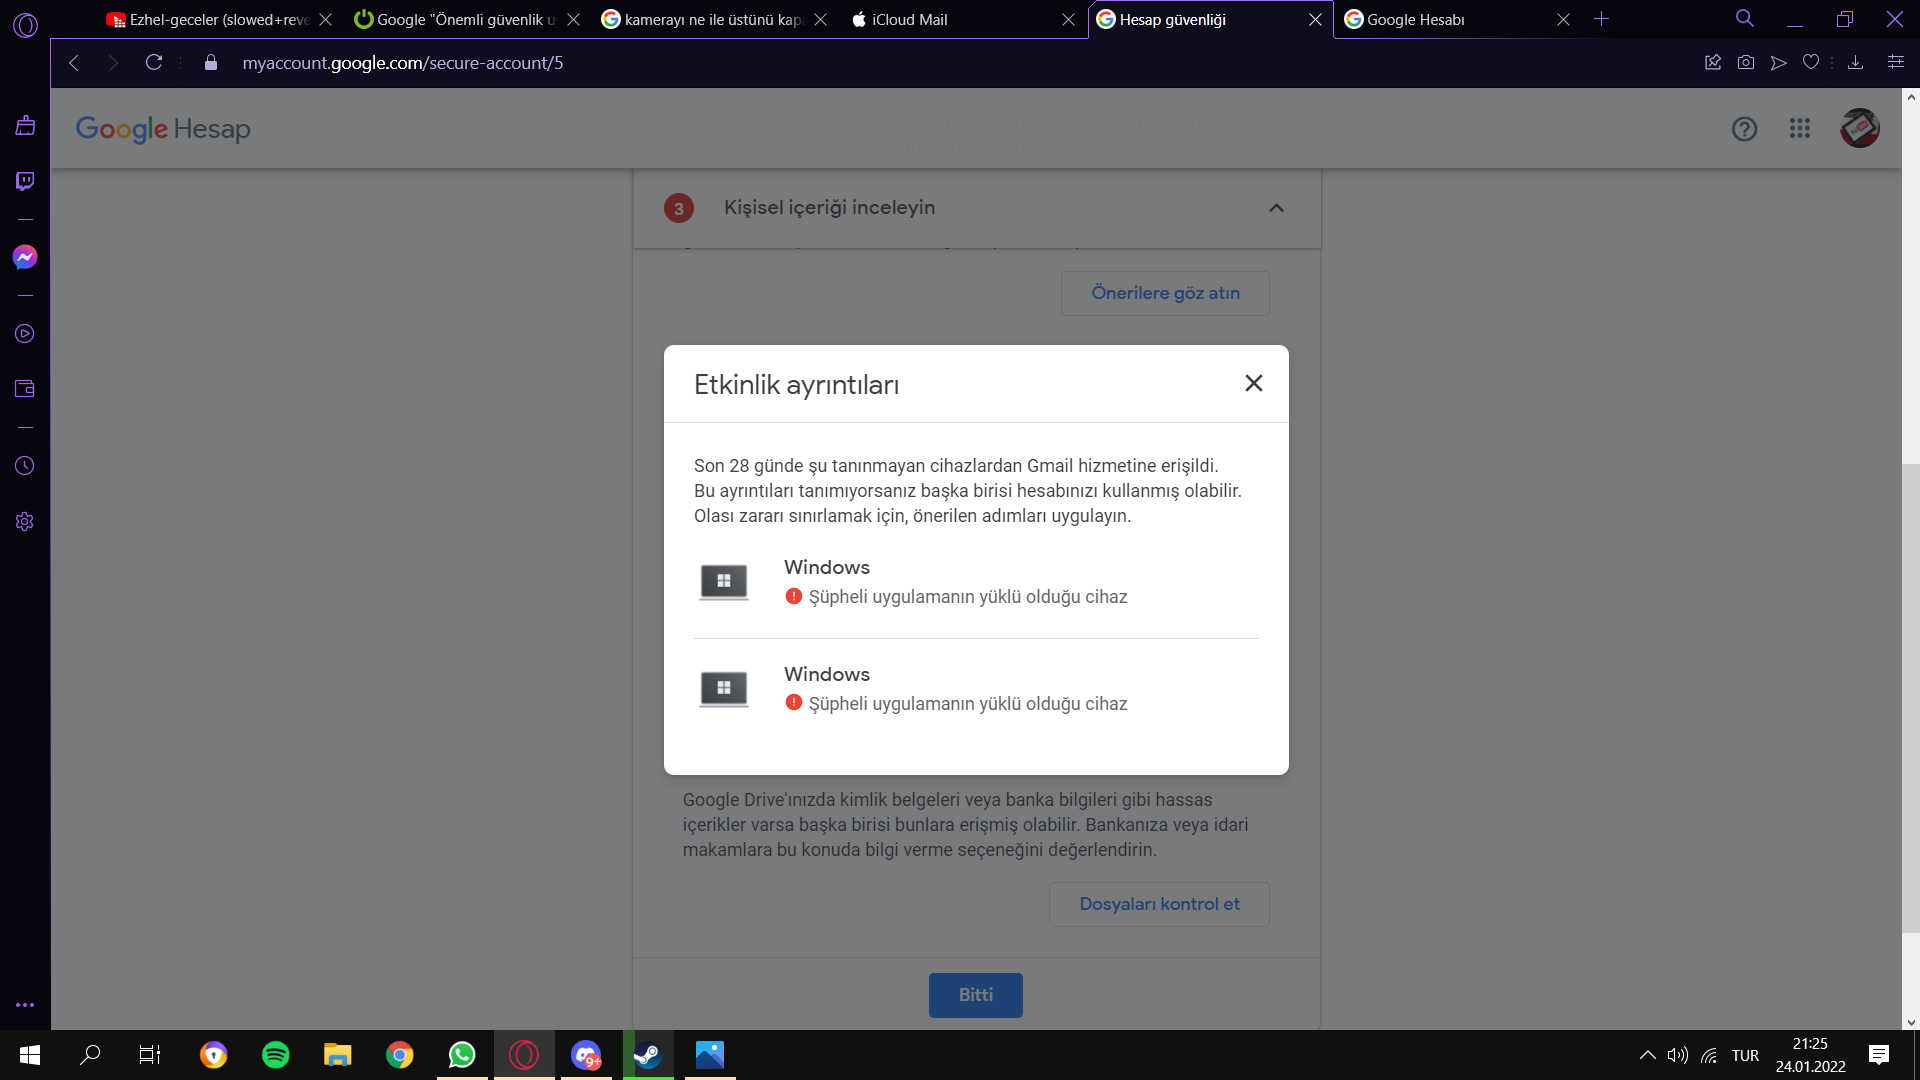The width and height of the screenshot is (1920, 1080).
Task: Click Dosyaları kontrol et button
Action: click(1159, 904)
